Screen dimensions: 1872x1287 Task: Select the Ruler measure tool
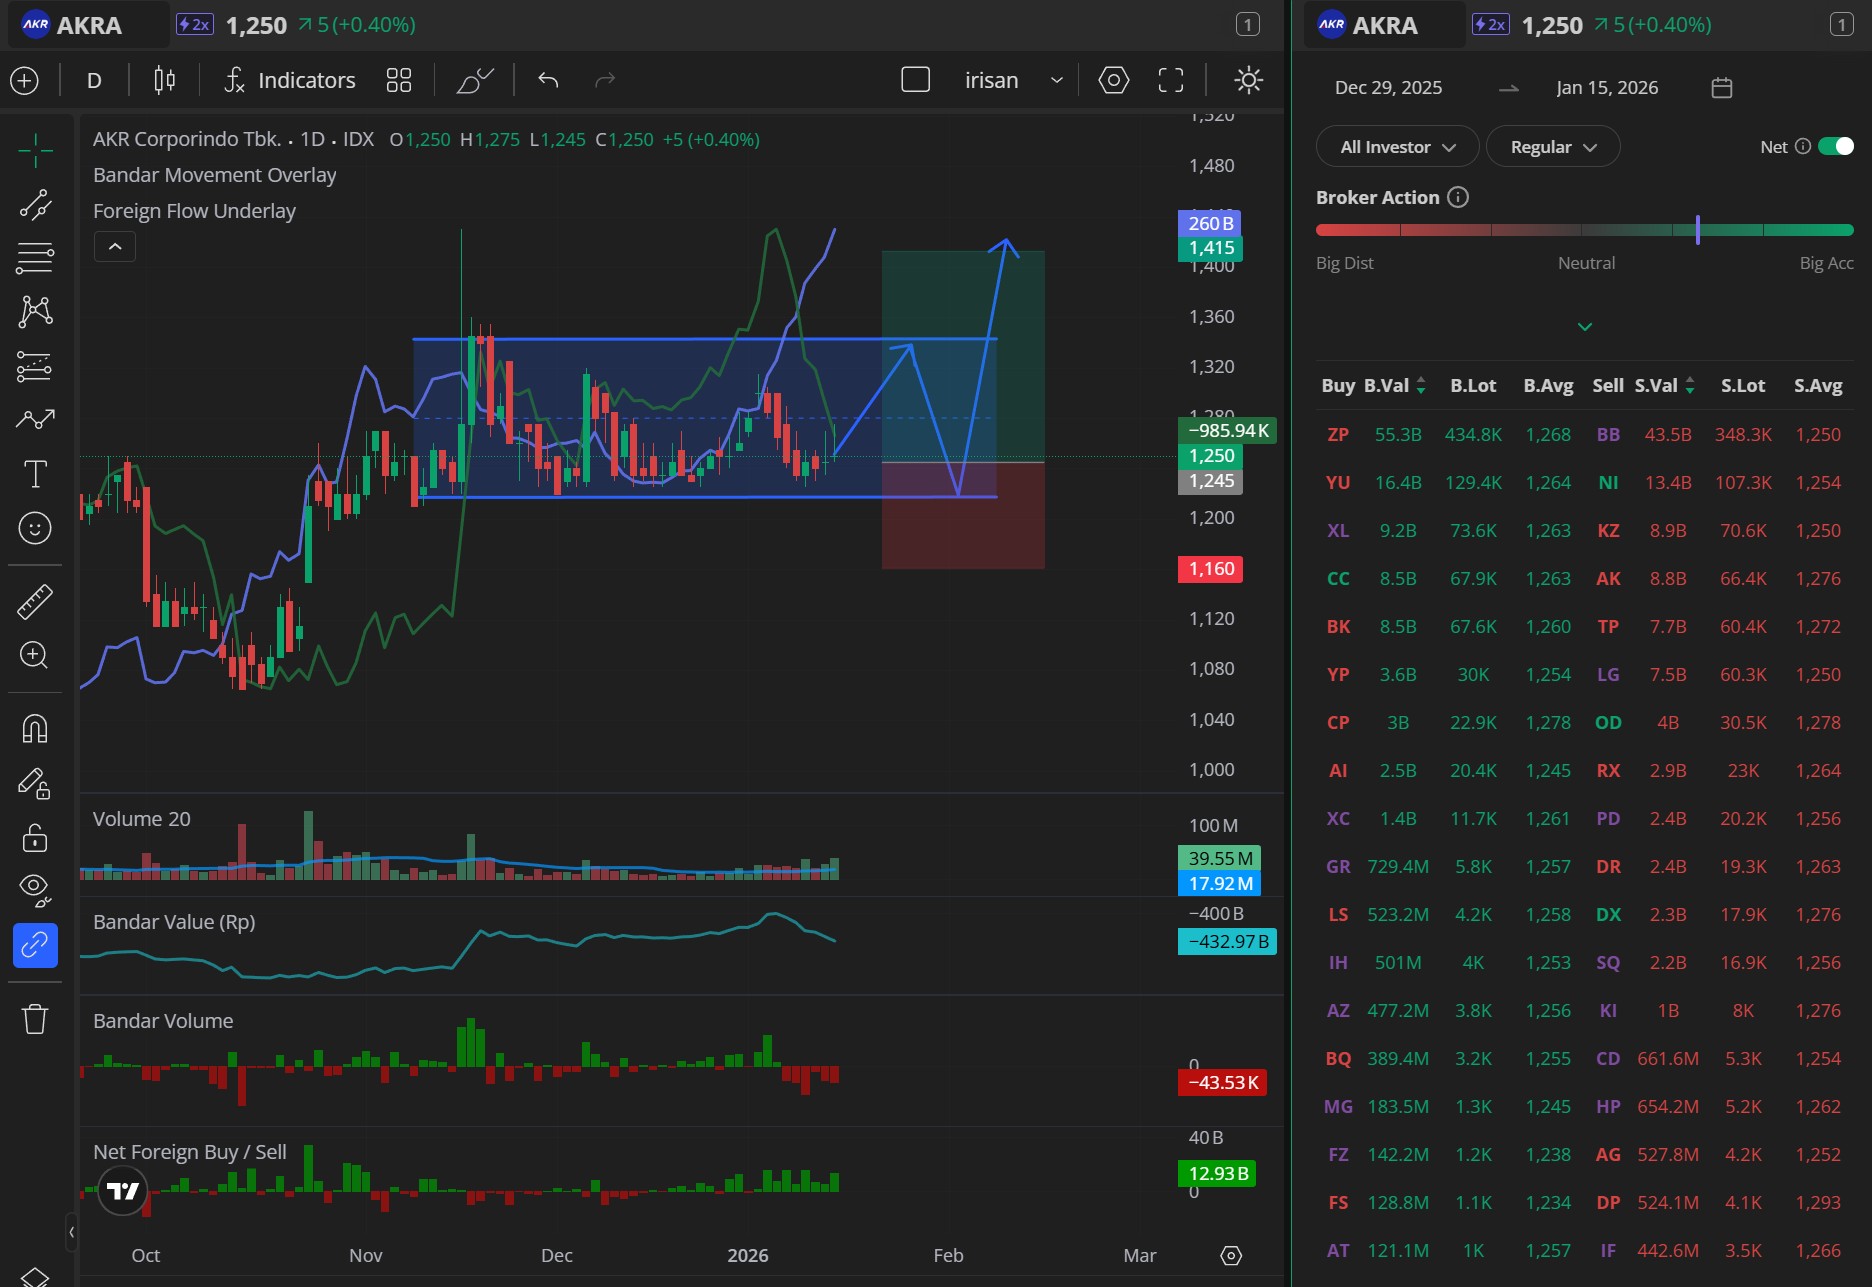pyautogui.click(x=35, y=601)
